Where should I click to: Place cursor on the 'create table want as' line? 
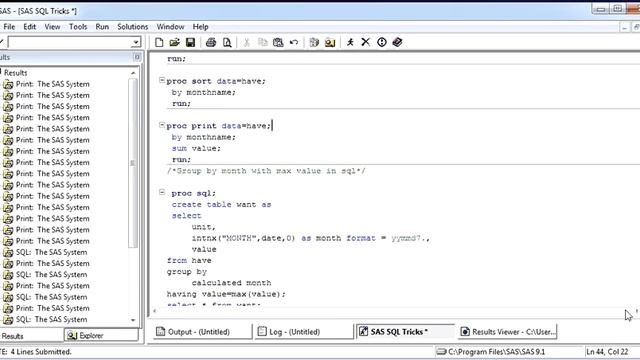(x=221, y=204)
